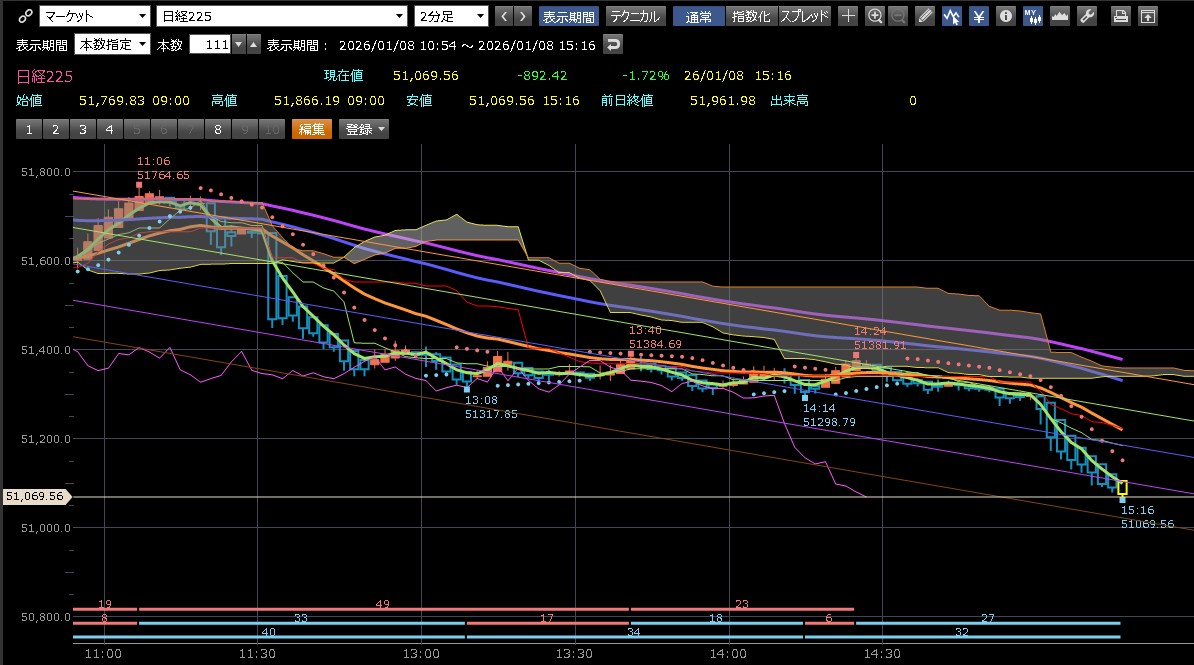Click the zoom in magnifier icon
The image size is (1194, 665).
[x=875, y=16]
